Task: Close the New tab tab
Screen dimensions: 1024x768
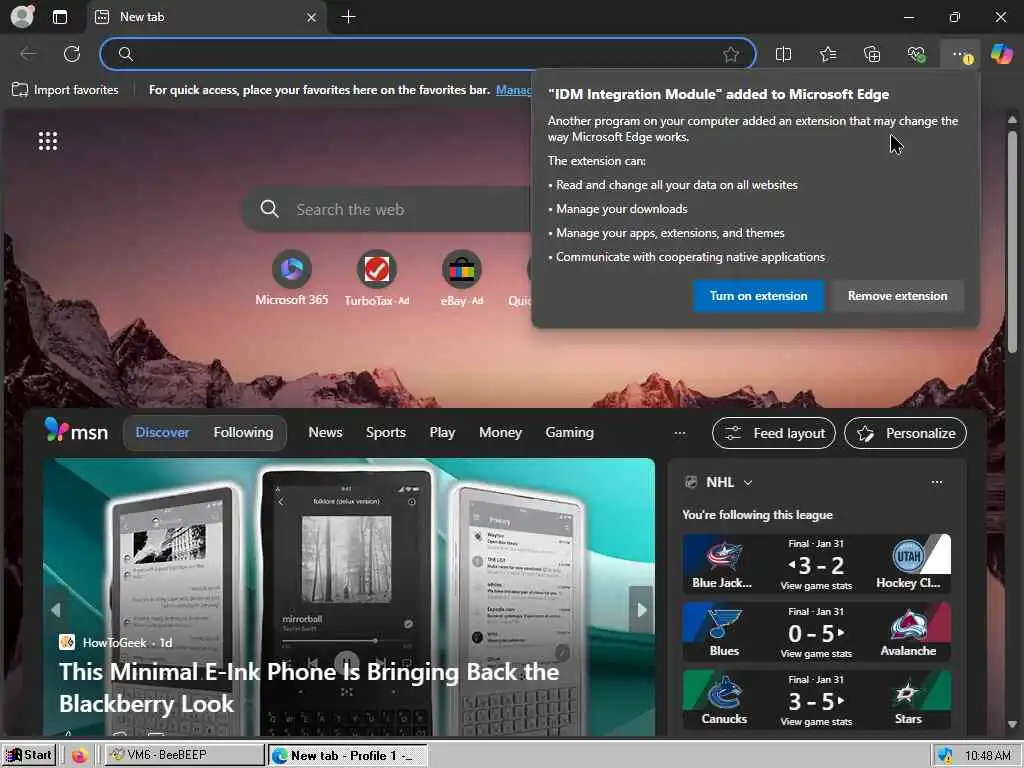Action: (x=312, y=18)
